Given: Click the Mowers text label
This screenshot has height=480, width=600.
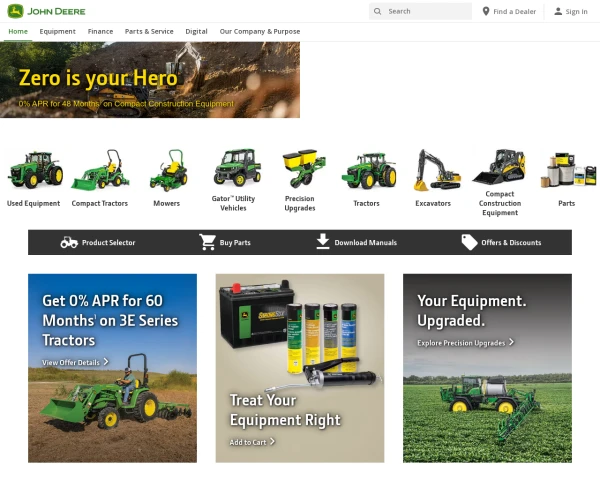Looking at the screenshot, I should 166,203.
